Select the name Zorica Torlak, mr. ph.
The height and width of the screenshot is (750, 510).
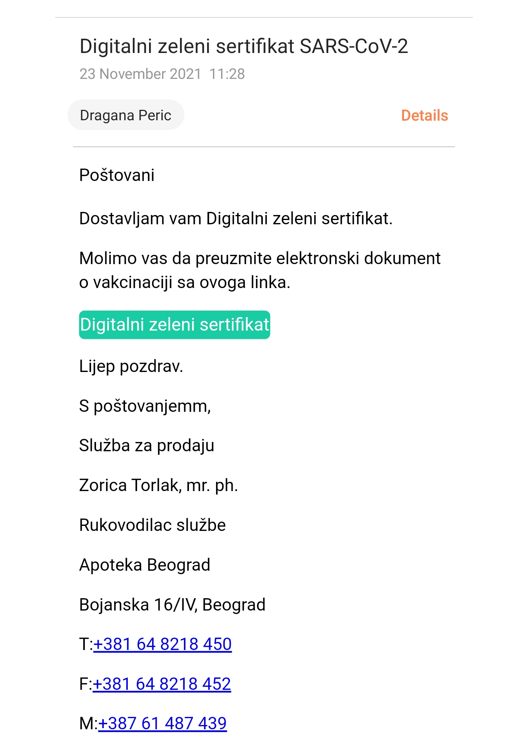pos(158,485)
